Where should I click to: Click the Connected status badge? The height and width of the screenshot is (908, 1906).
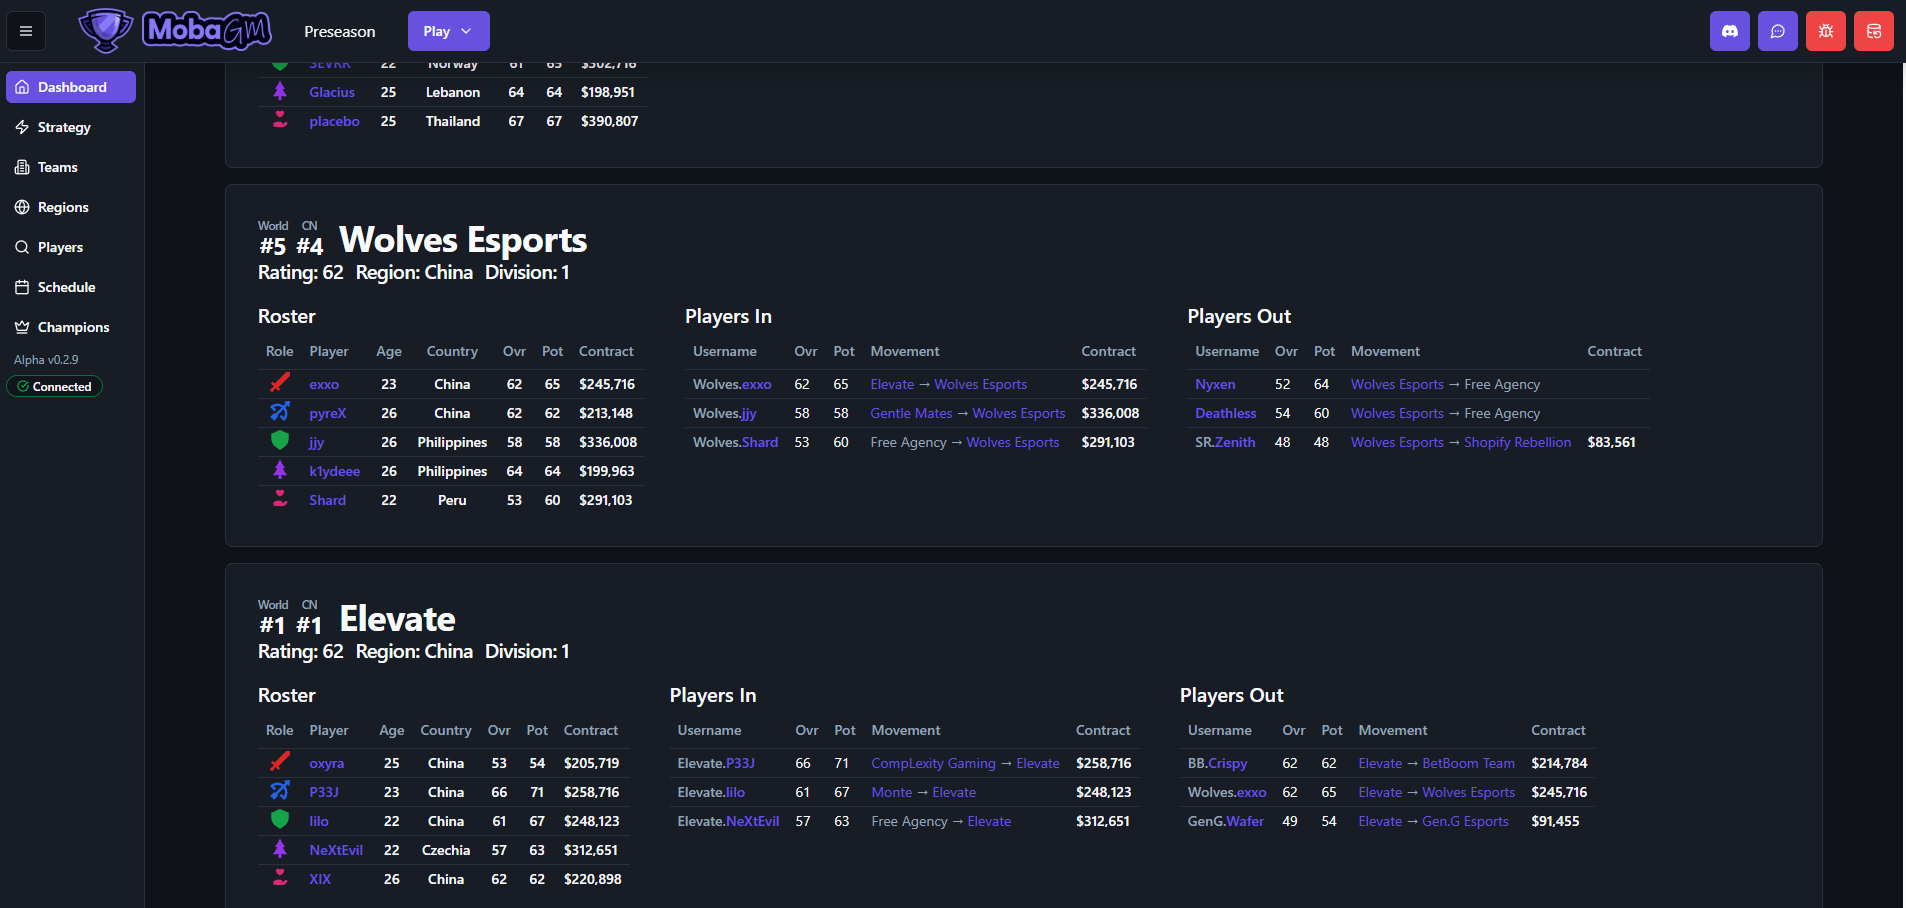[x=55, y=387]
